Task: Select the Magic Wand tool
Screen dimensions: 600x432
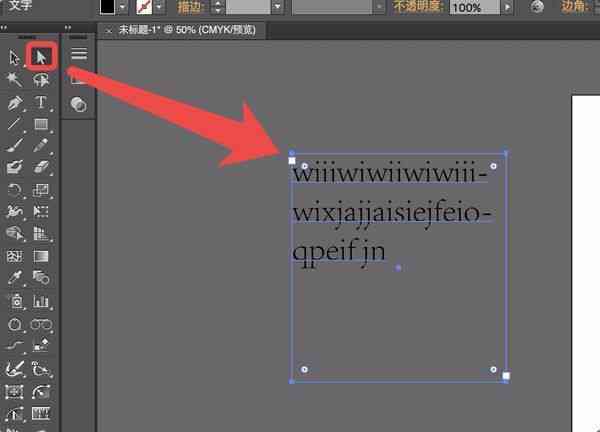Action: [x=15, y=80]
